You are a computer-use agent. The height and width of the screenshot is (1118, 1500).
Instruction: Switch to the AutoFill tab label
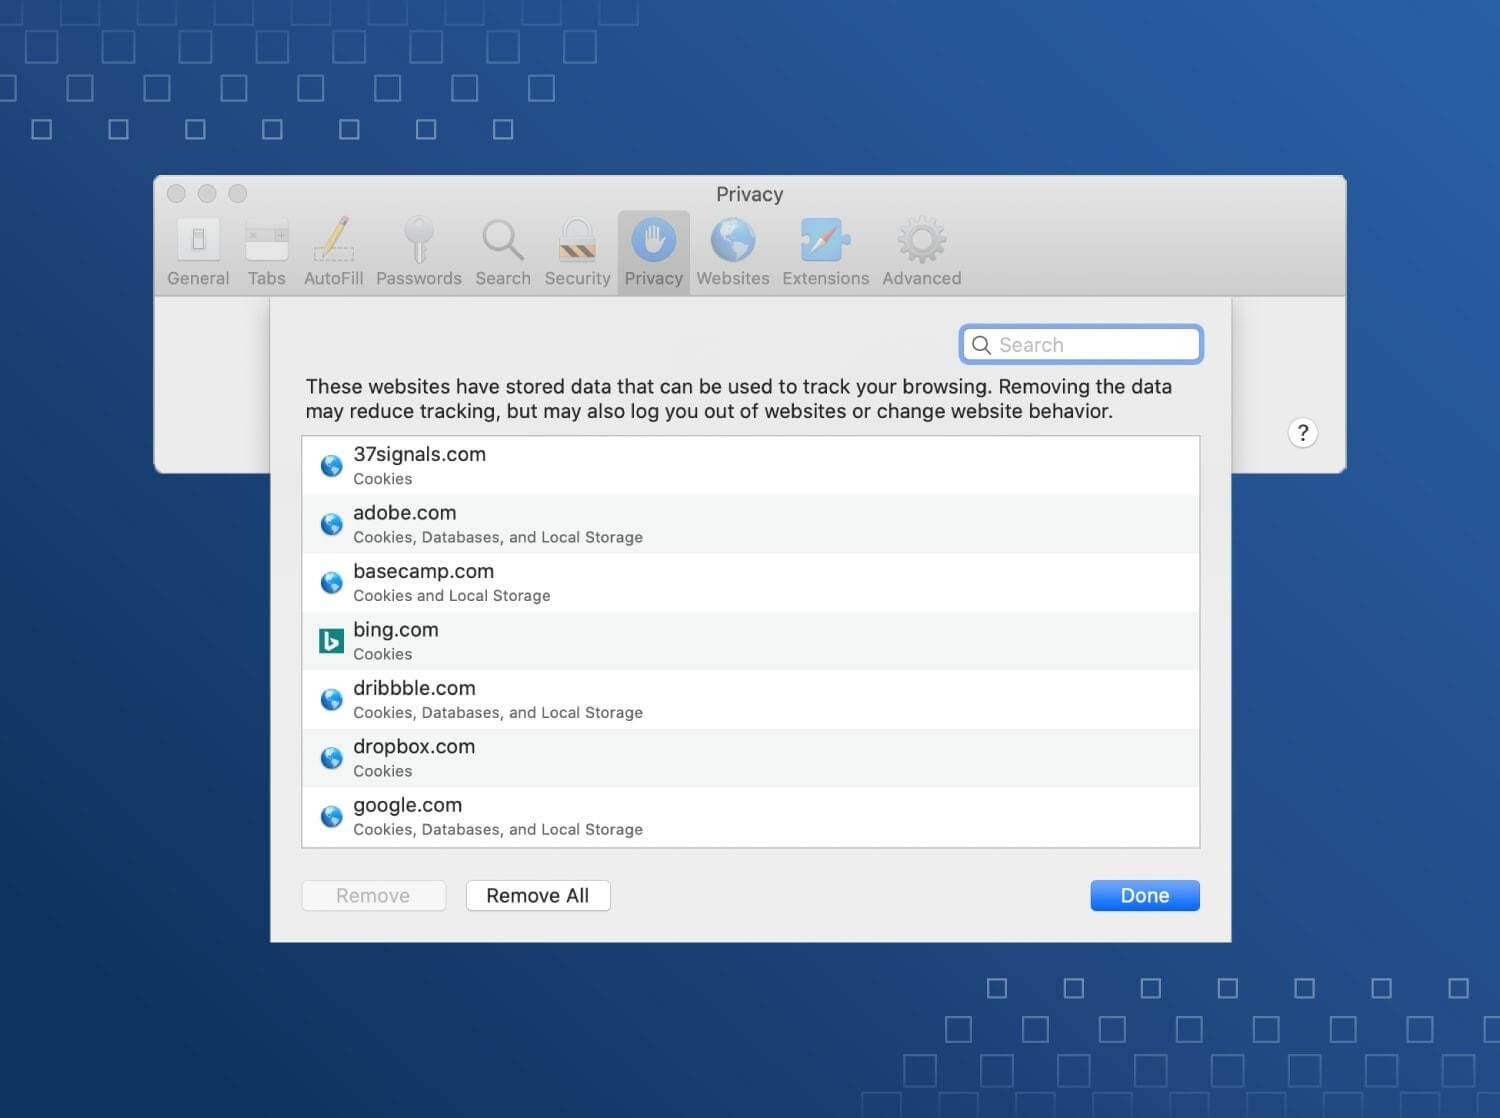(x=334, y=278)
